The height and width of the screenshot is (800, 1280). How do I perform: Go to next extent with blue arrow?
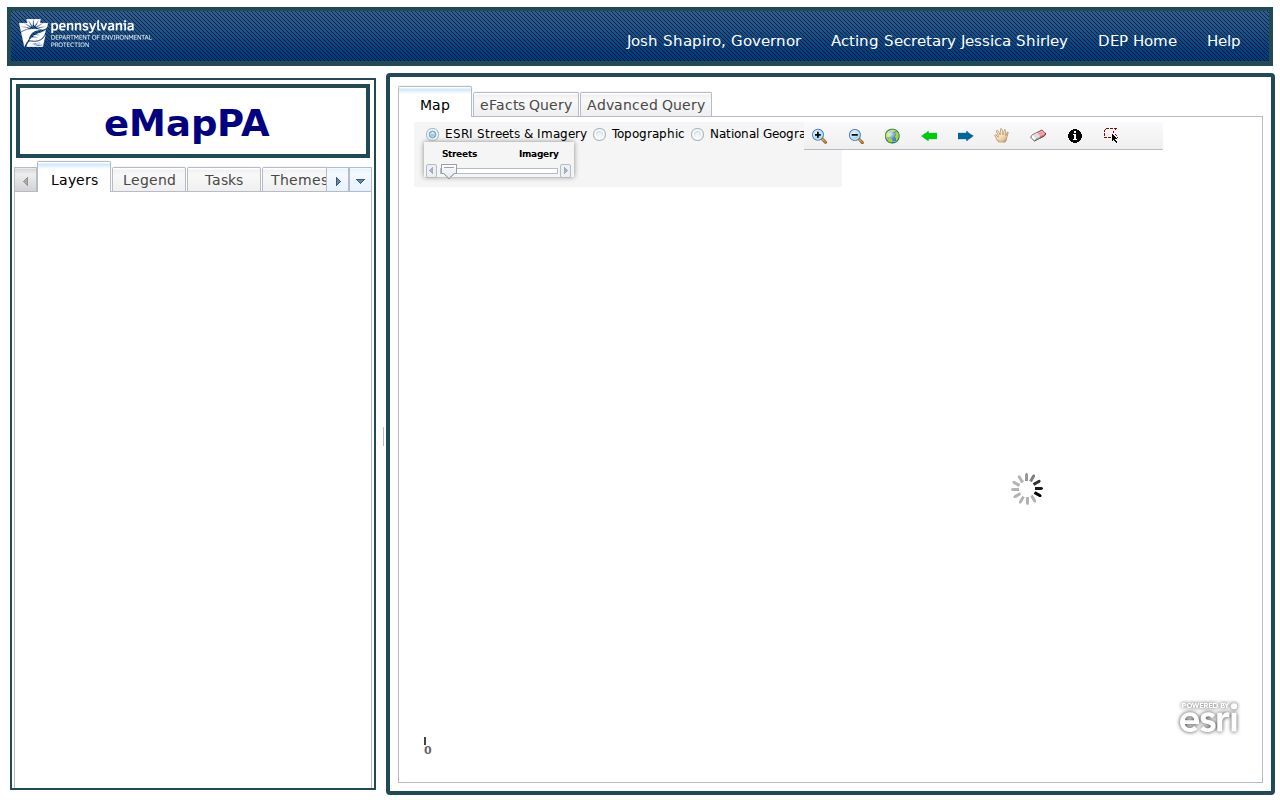pyautogui.click(x=965, y=136)
